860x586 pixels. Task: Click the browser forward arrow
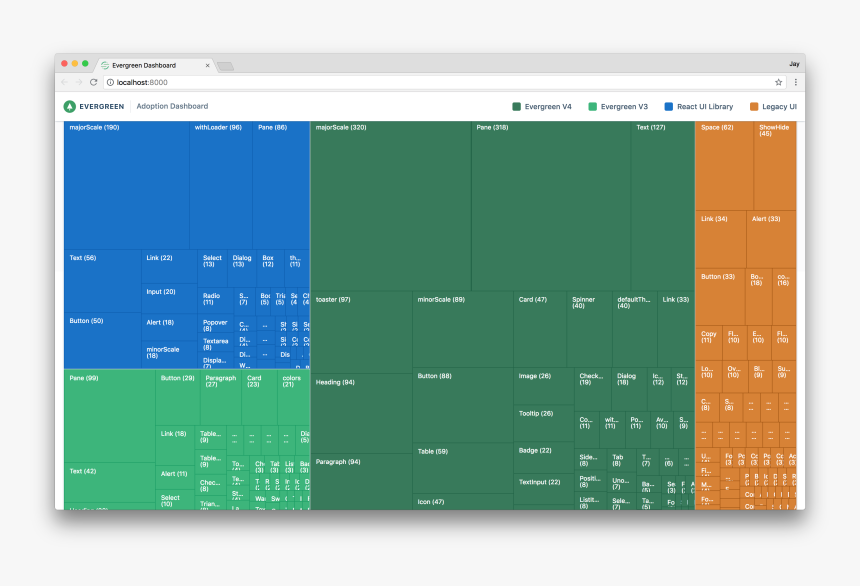[79, 82]
